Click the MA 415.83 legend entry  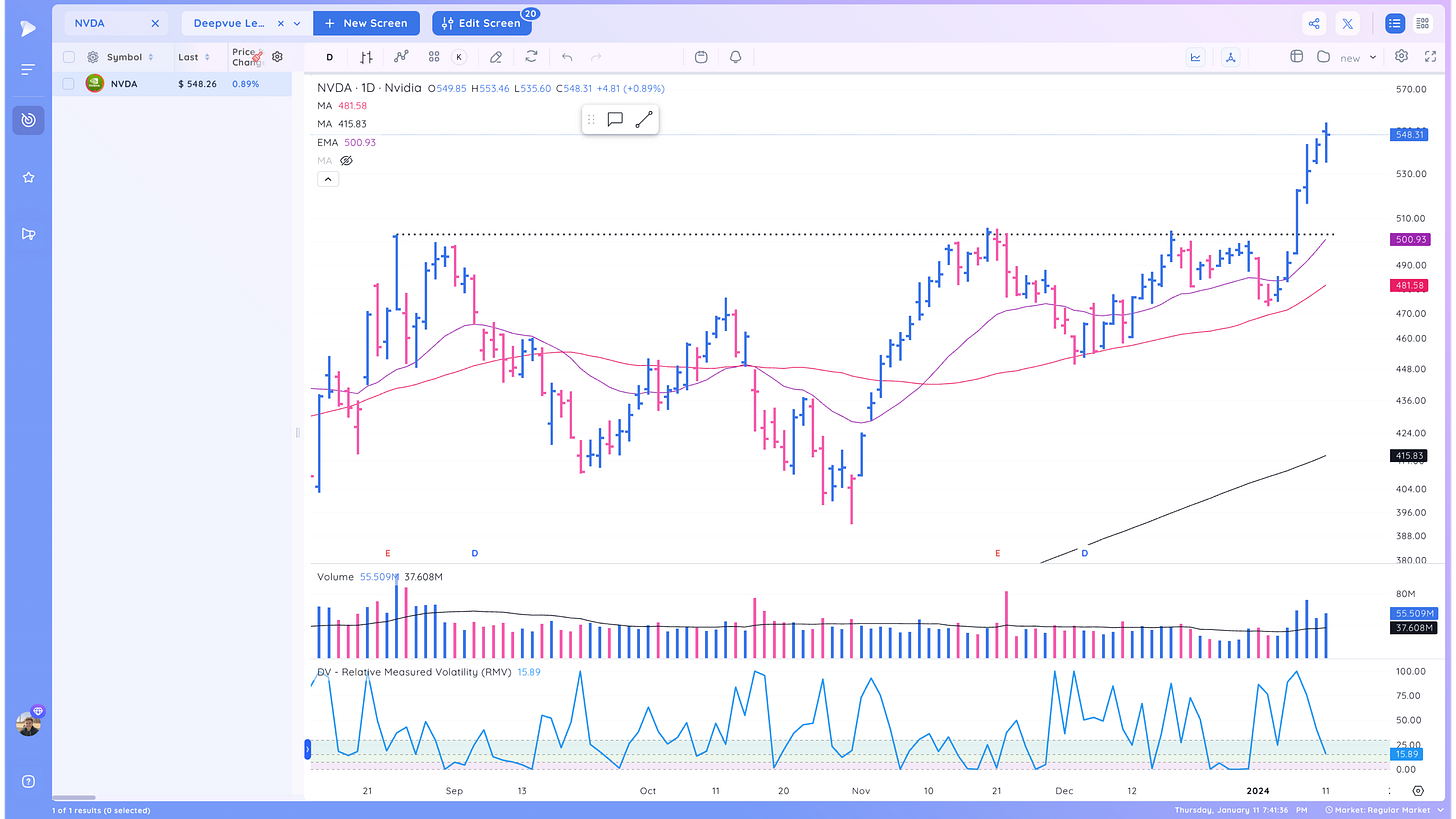point(342,124)
